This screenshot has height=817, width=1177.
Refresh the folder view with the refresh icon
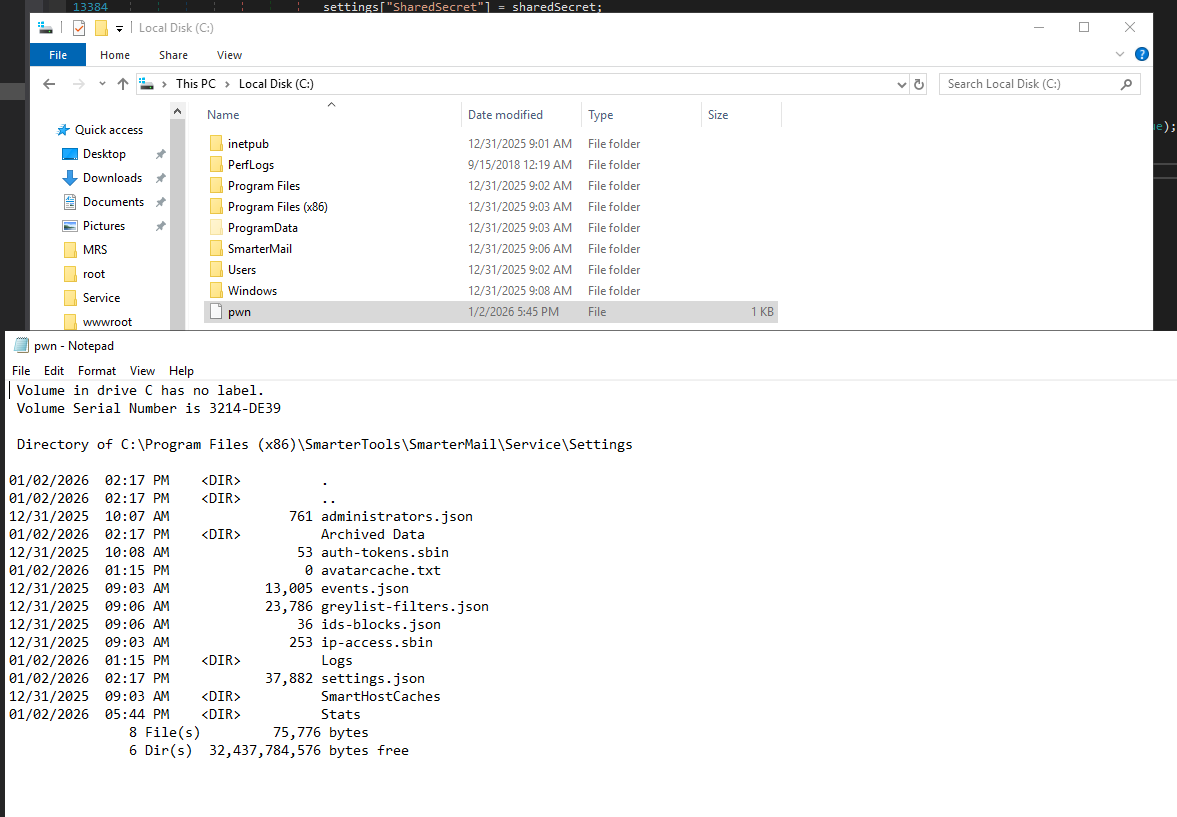[918, 84]
